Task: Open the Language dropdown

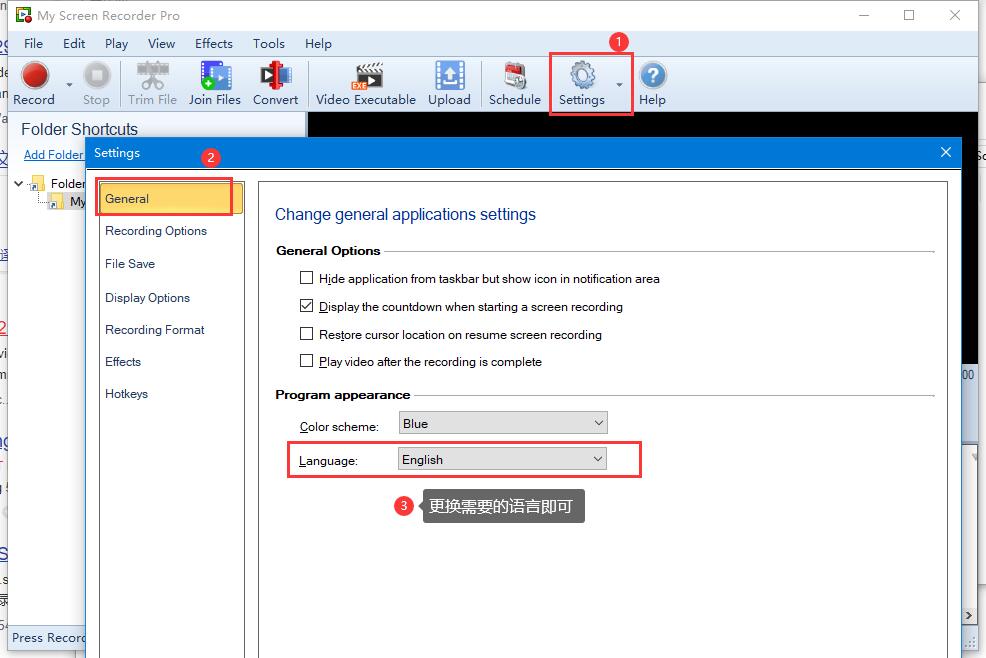Action: [x=503, y=459]
